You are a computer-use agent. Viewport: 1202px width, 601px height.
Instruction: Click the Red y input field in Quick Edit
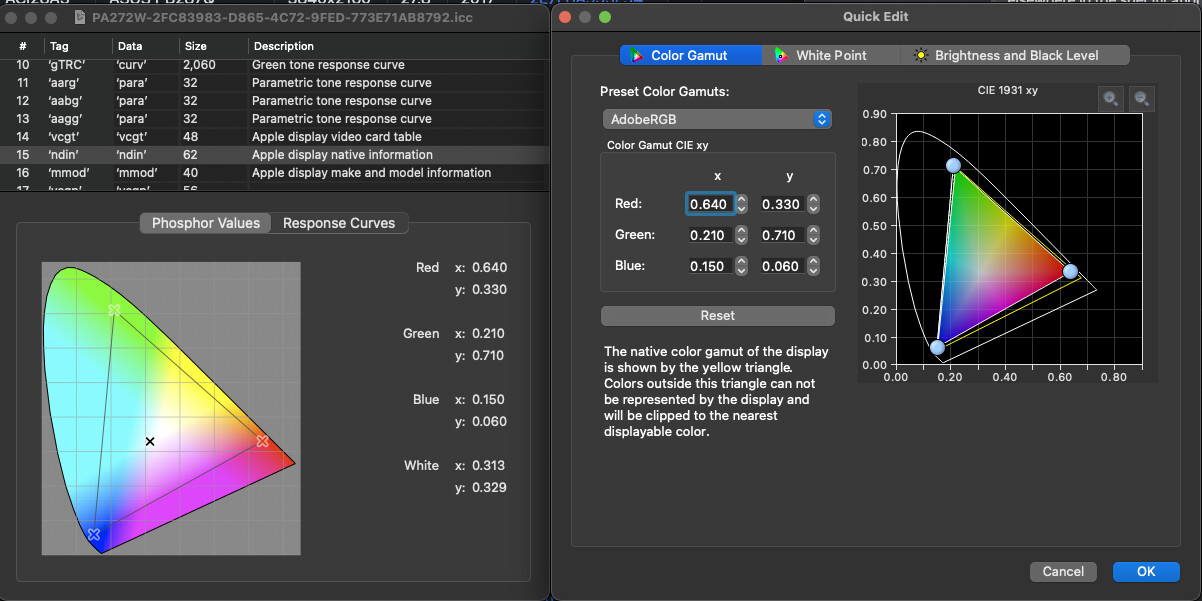[x=782, y=204]
